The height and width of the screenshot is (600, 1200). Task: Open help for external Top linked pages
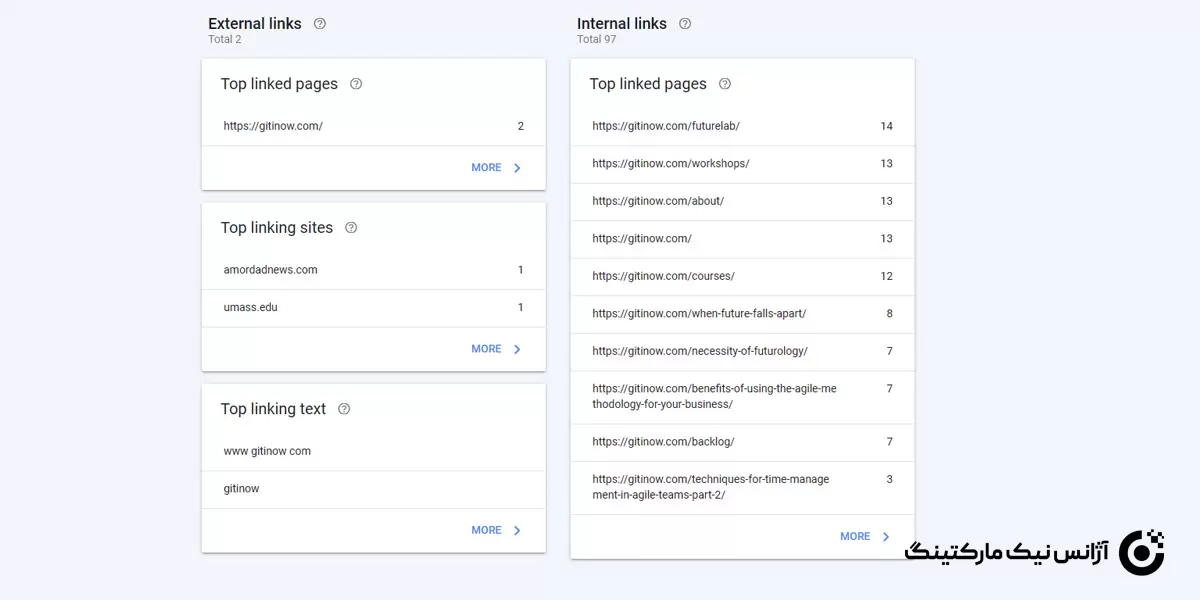point(356,84)
